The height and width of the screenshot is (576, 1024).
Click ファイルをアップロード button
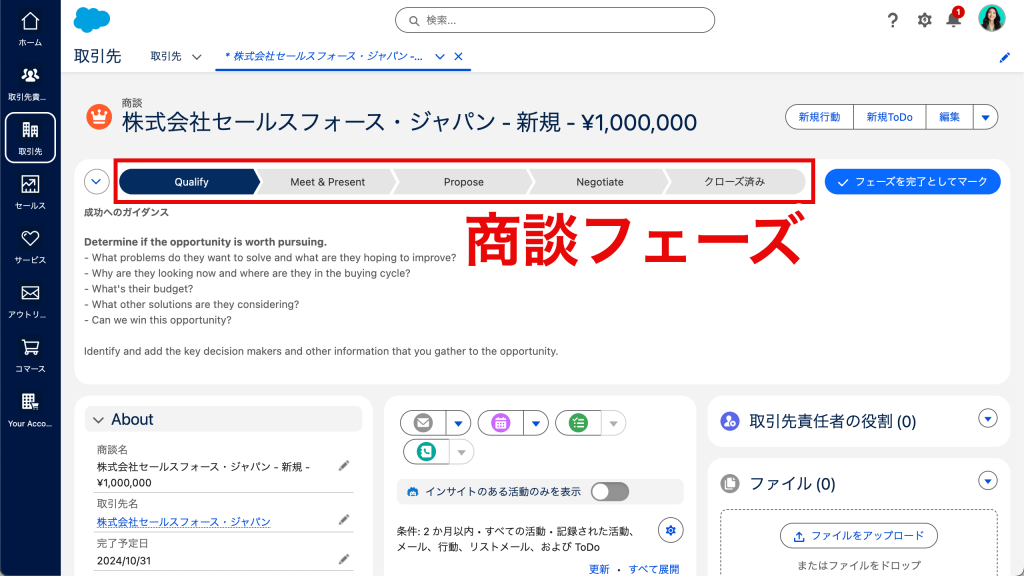click(859, 536)
